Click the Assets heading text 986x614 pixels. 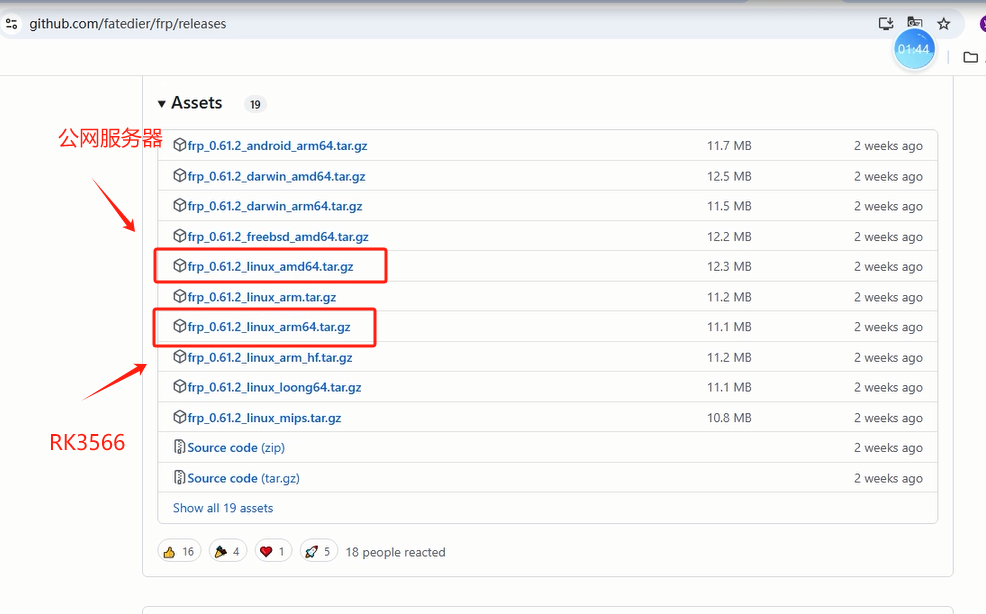197,103
